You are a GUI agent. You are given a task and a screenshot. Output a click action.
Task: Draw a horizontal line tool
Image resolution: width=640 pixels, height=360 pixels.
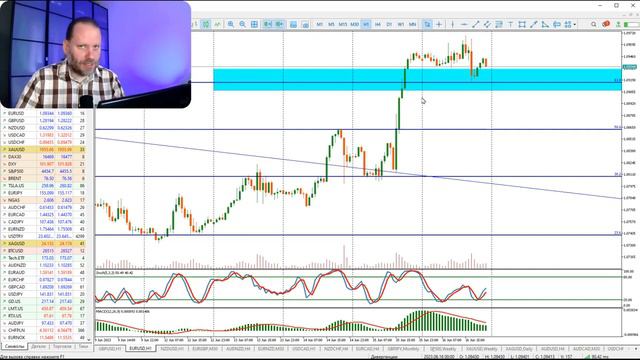[x=464, y=24]
